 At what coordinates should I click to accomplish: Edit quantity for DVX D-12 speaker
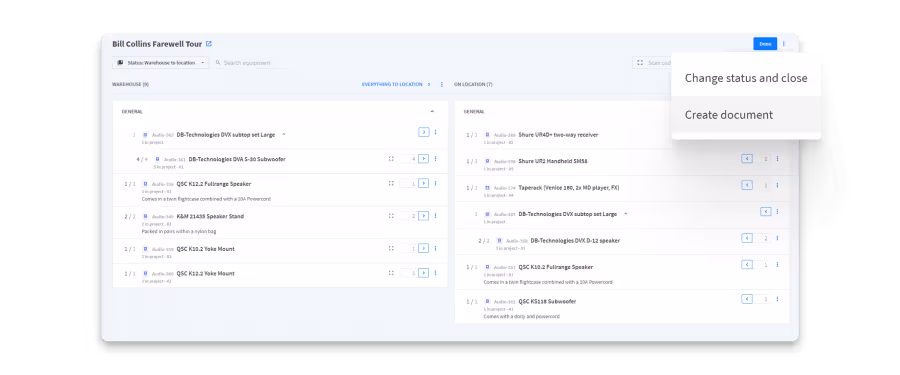click(x=763, y=238)
